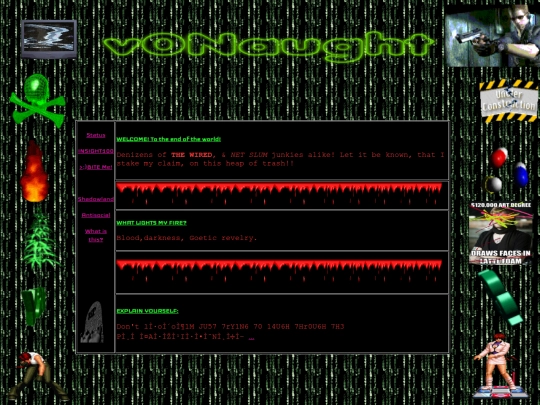Click the glowing VONaught title logo
Screen dimensions: 540x405
tap(268, 47)
